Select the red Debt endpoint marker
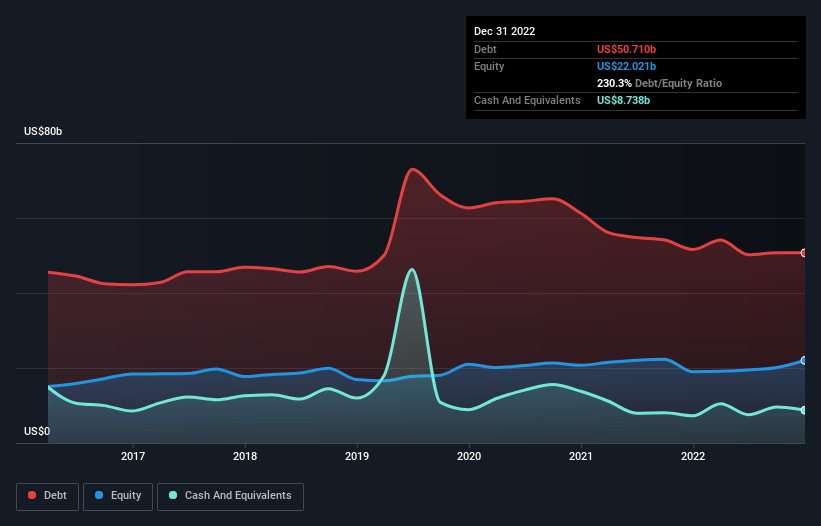Viewport: 821px width, 526px height. [x=804, y=253]
